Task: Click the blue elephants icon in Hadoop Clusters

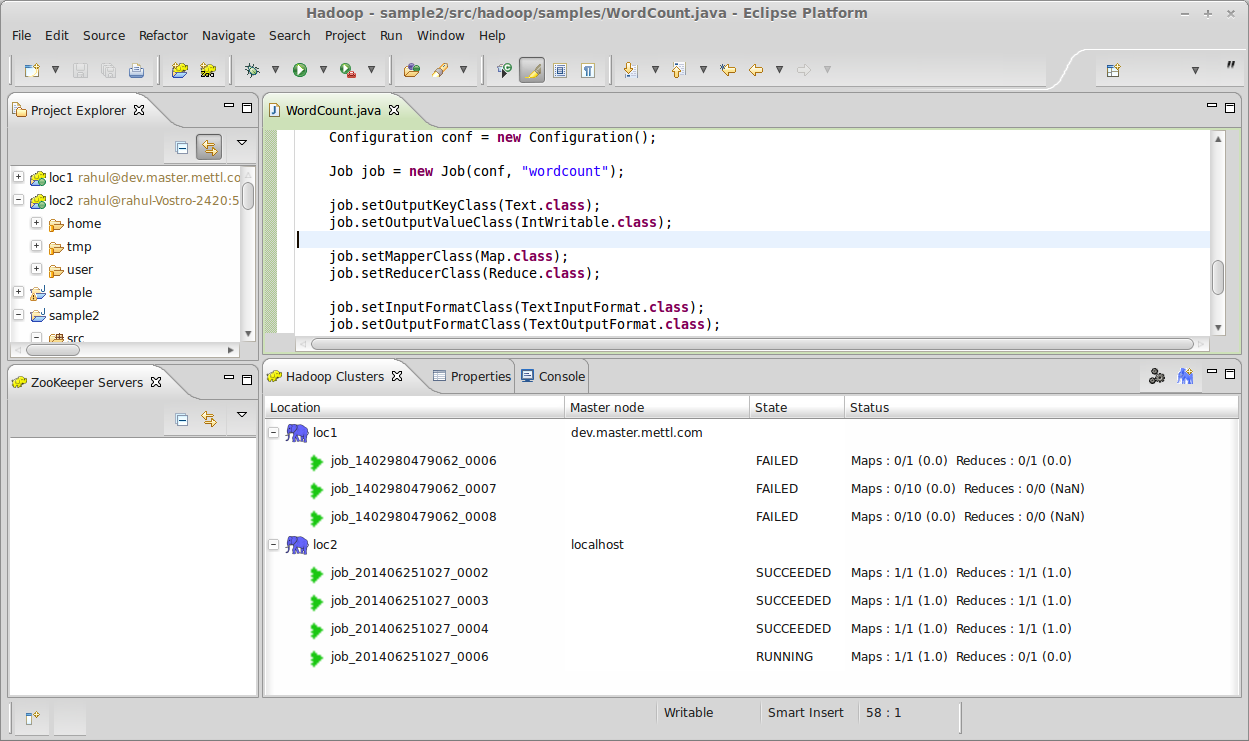Action: coord(1185,377)
